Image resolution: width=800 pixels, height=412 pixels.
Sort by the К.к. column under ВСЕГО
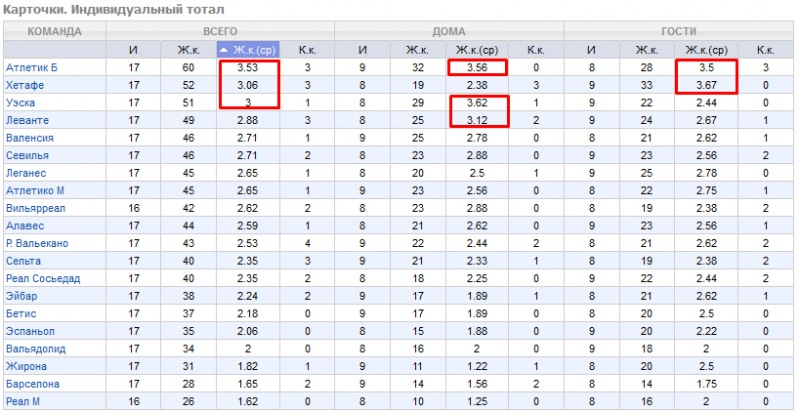pos(307,50)
